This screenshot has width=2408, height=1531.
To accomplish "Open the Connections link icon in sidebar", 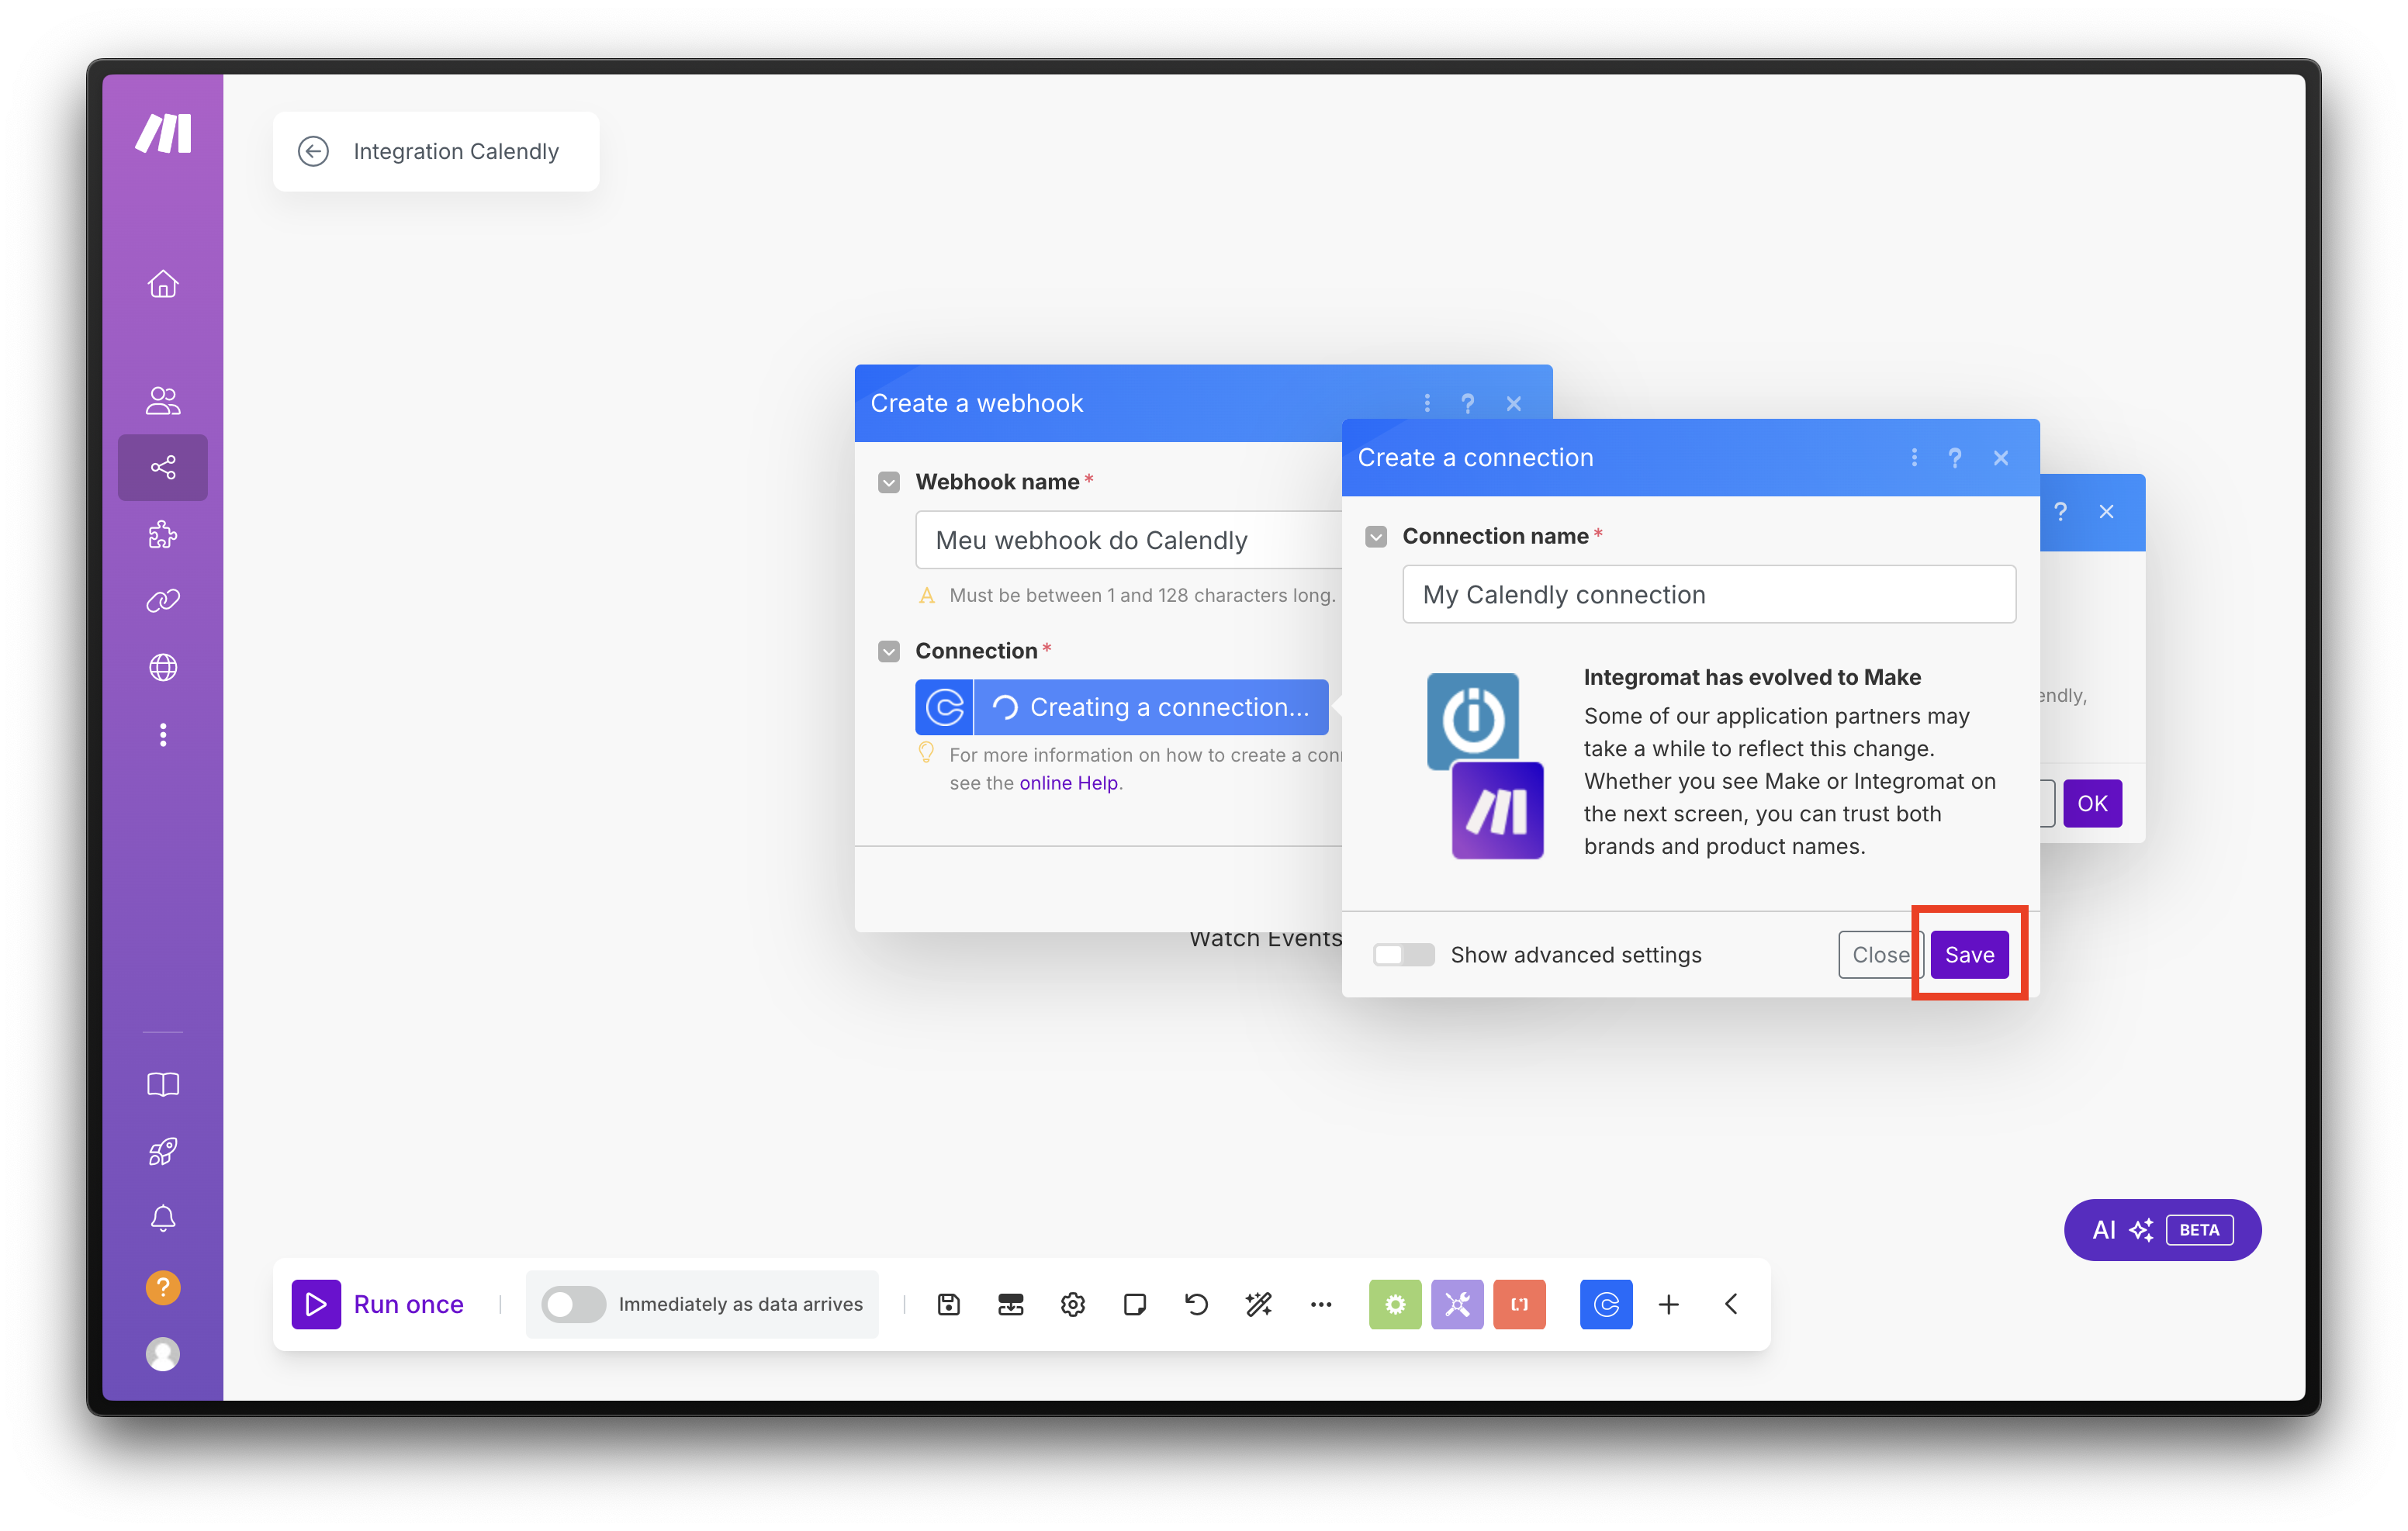I will click(162, 600).
